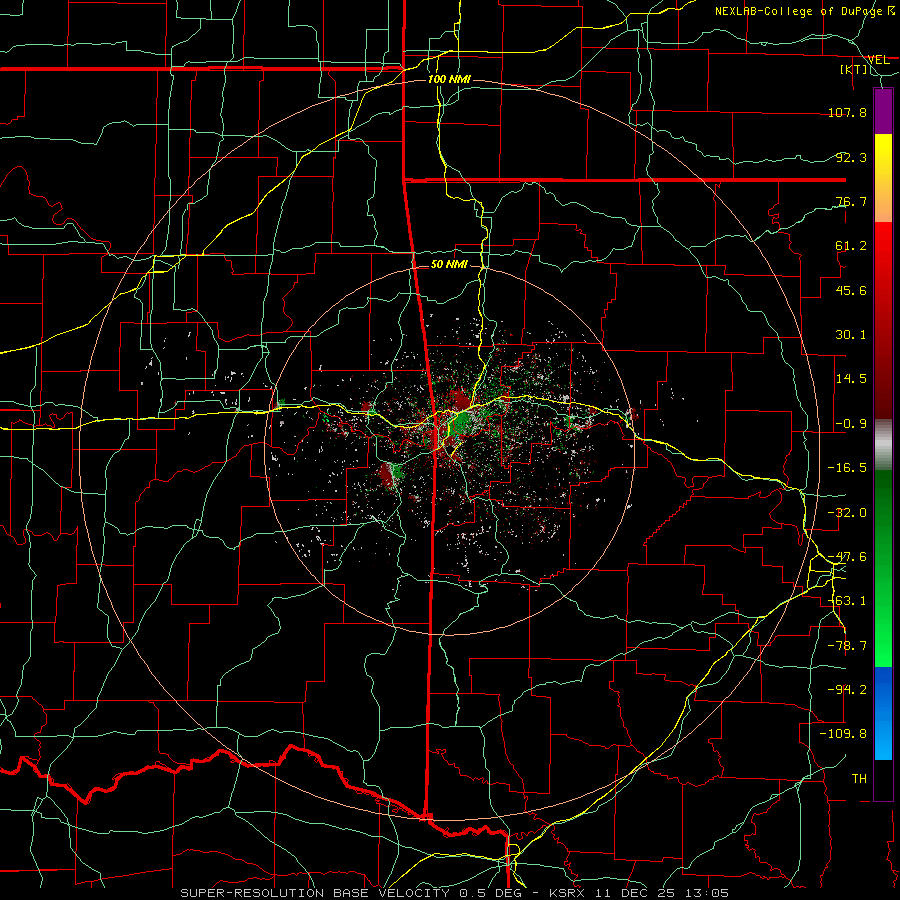
Task: Click the -32.0 velocity scale value
Action: click(x=847, y=513)
